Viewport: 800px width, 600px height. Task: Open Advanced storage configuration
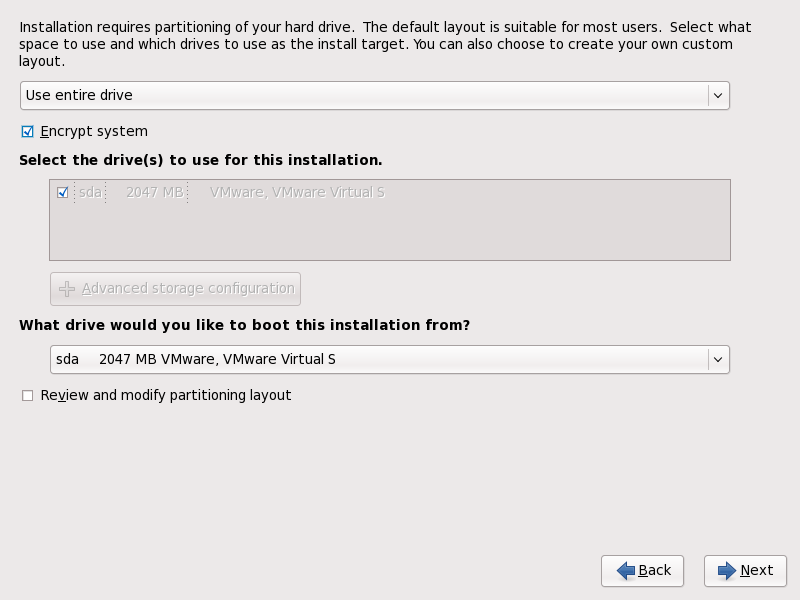point(176,289)
